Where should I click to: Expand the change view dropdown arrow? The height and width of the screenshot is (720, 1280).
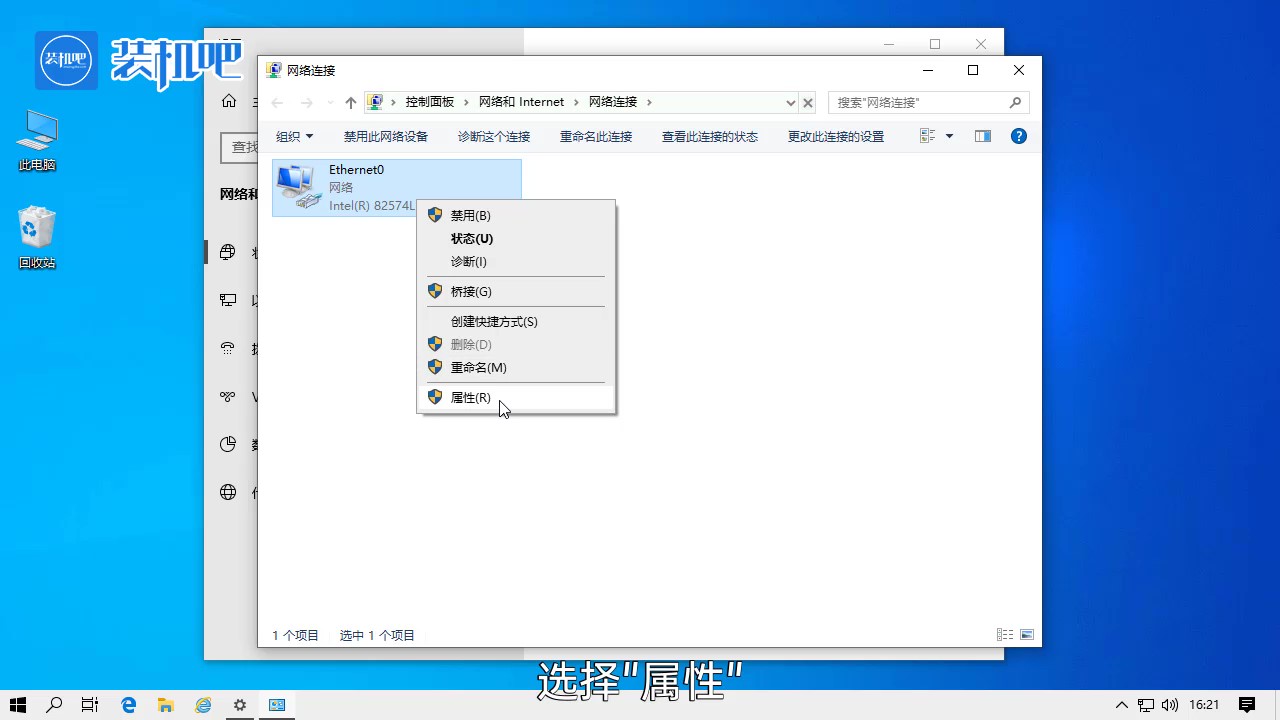(948, 136)
